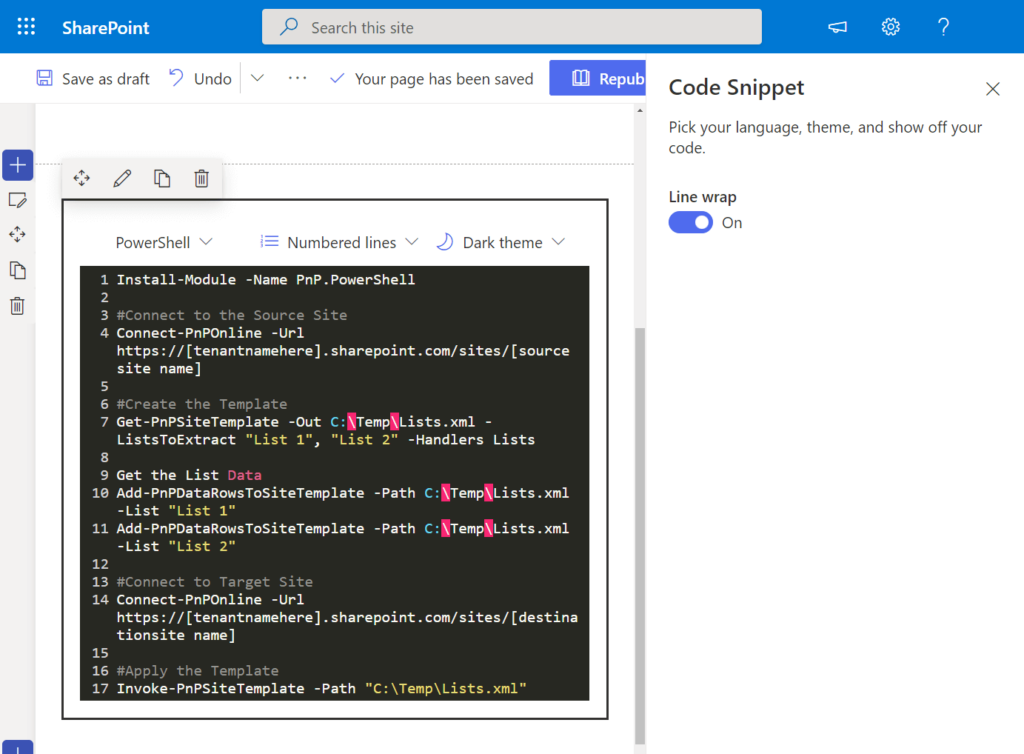This screenshot has height=754, width=1024.
Task: Click the page vertical scrollbar
Action: (x=640, y=535)
